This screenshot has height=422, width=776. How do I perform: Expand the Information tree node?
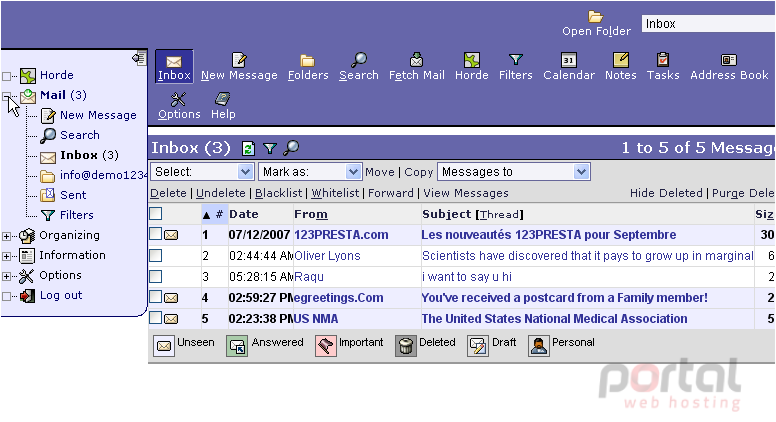tap(6, 256)
